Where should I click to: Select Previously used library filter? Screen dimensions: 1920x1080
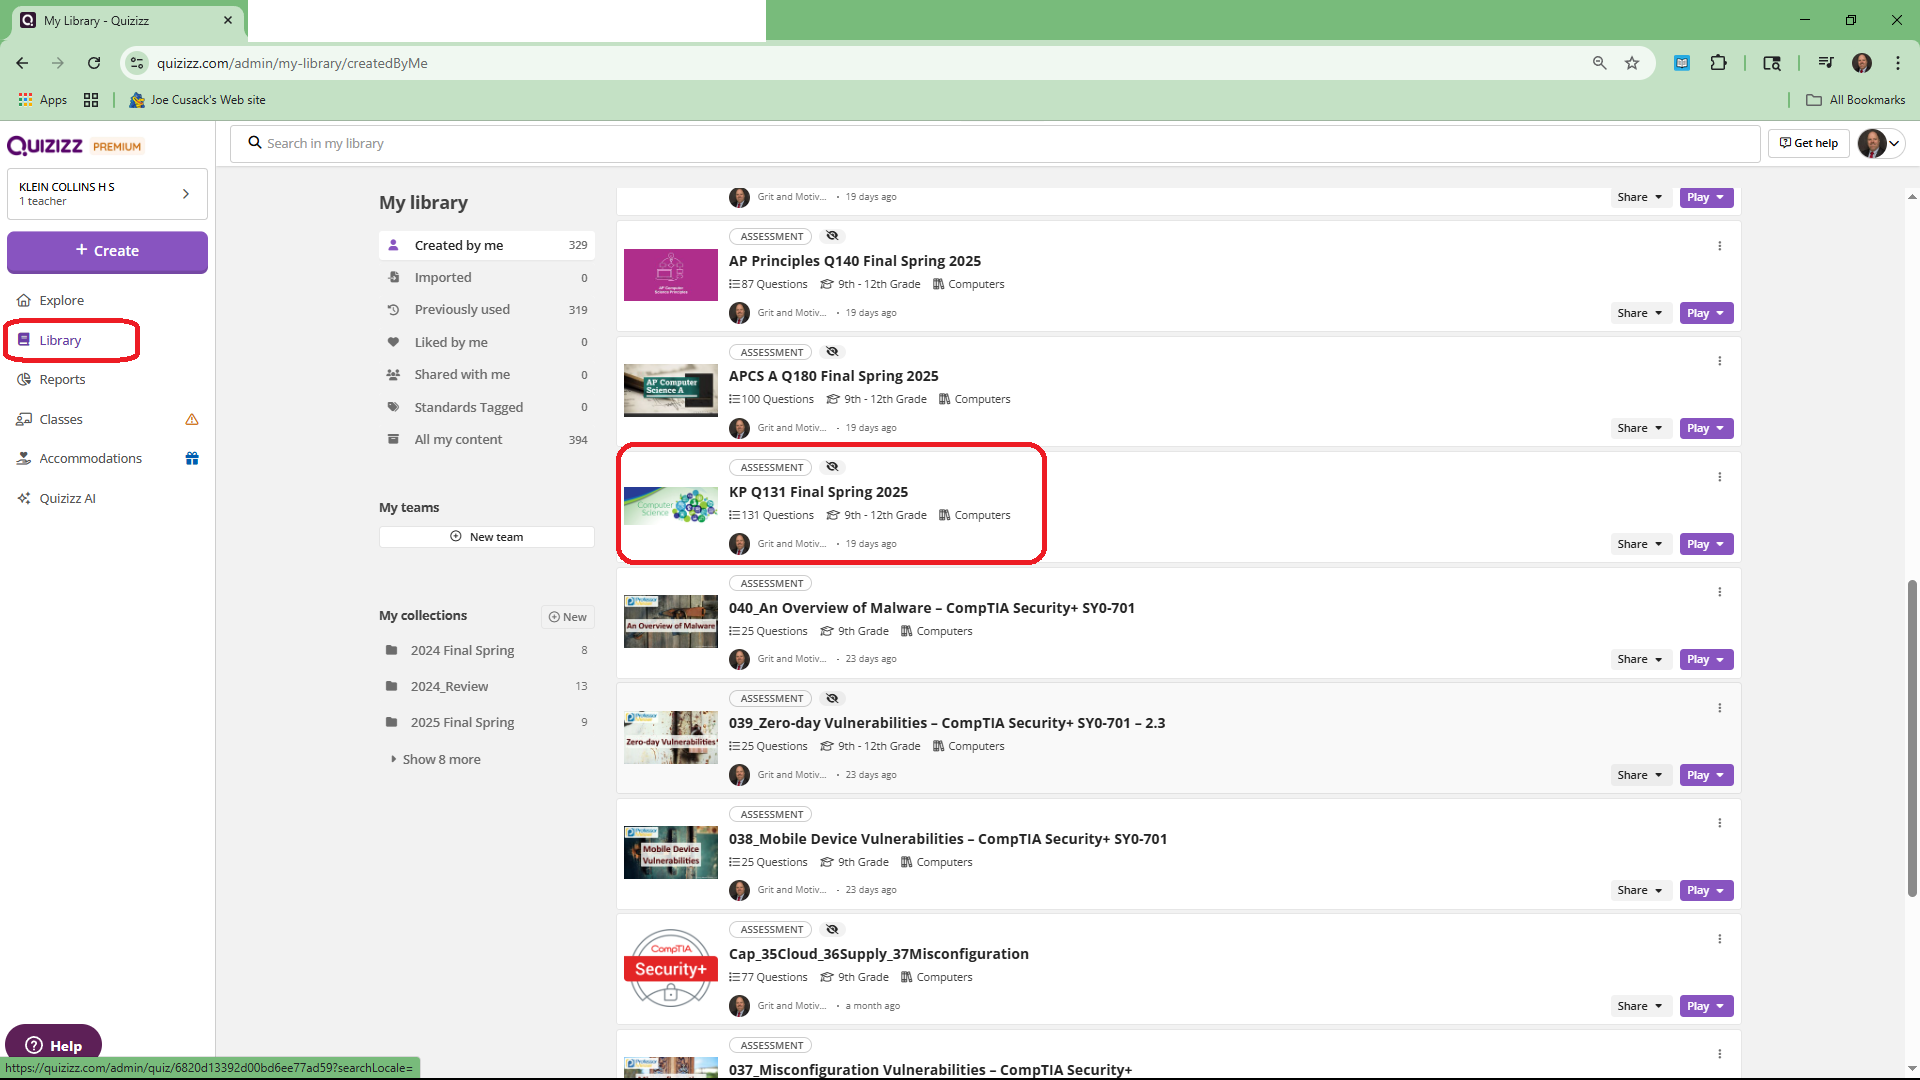pyautogui.click(x=462, y=310)
